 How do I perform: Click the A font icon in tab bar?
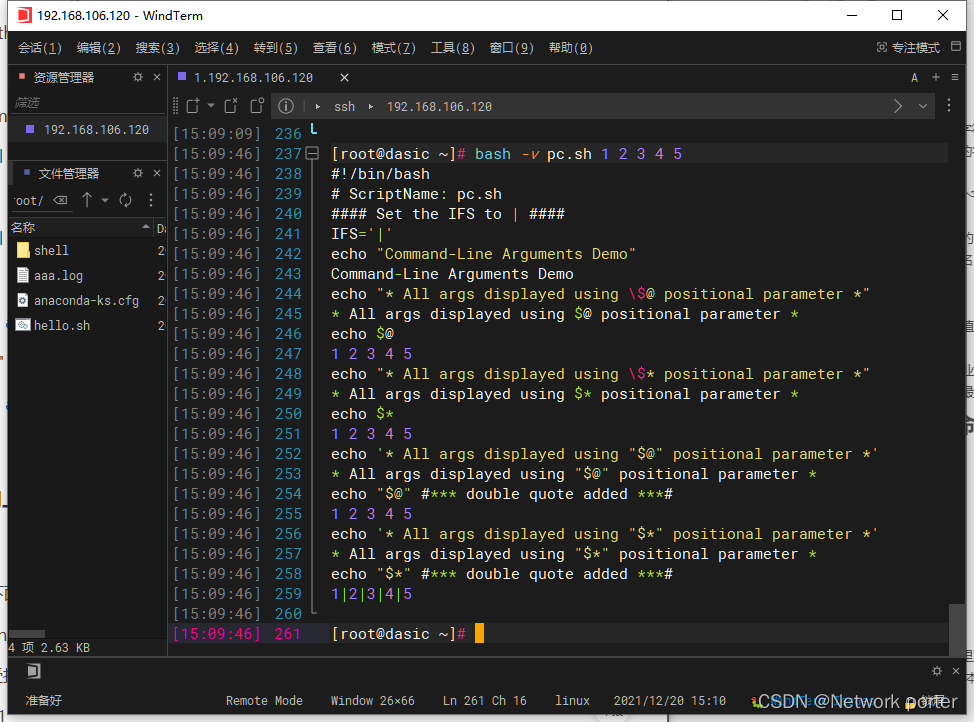coord(914,78)
